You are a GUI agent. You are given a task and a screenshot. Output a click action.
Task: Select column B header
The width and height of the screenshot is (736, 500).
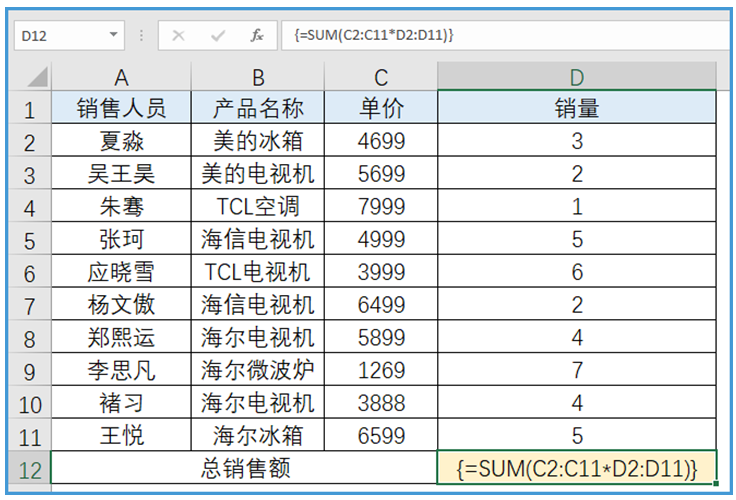(x=258, y=77)
